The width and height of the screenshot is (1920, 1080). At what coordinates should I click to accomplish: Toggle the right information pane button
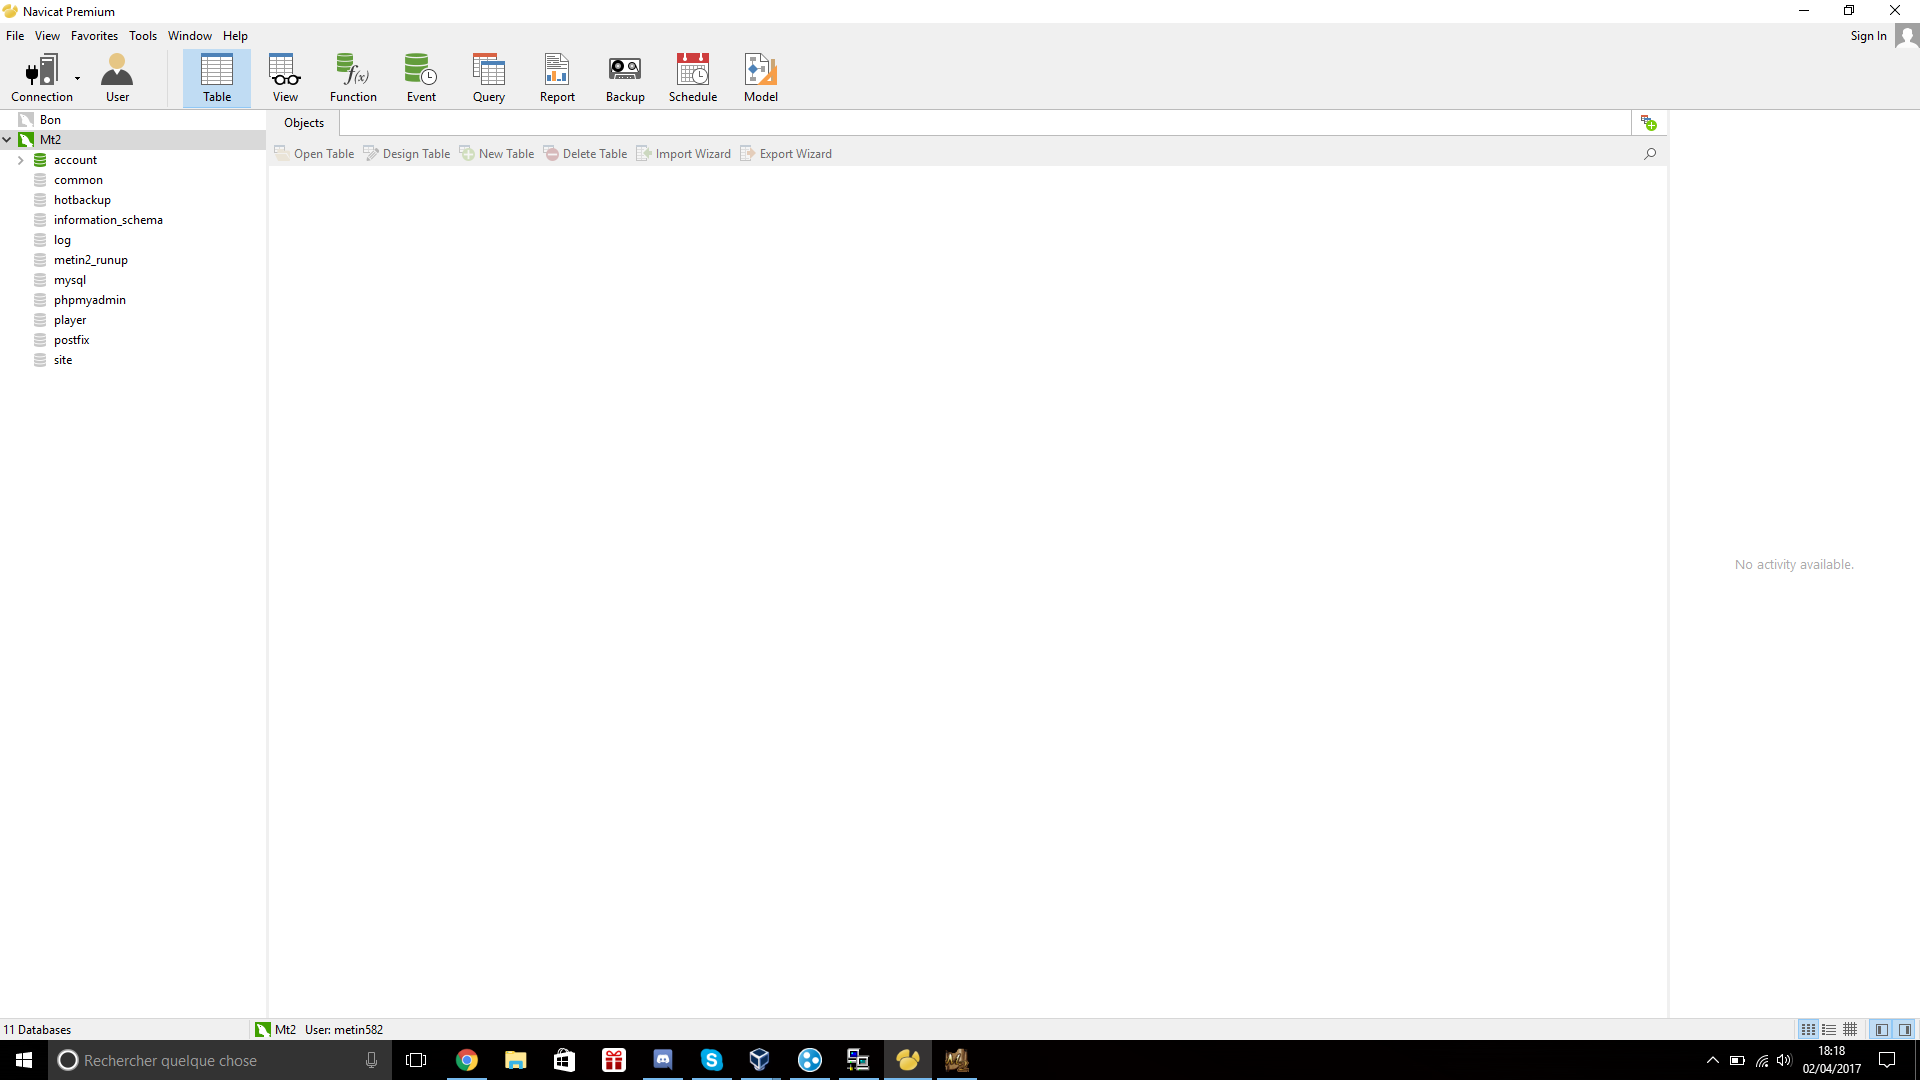click(x=1905, y=1030)
